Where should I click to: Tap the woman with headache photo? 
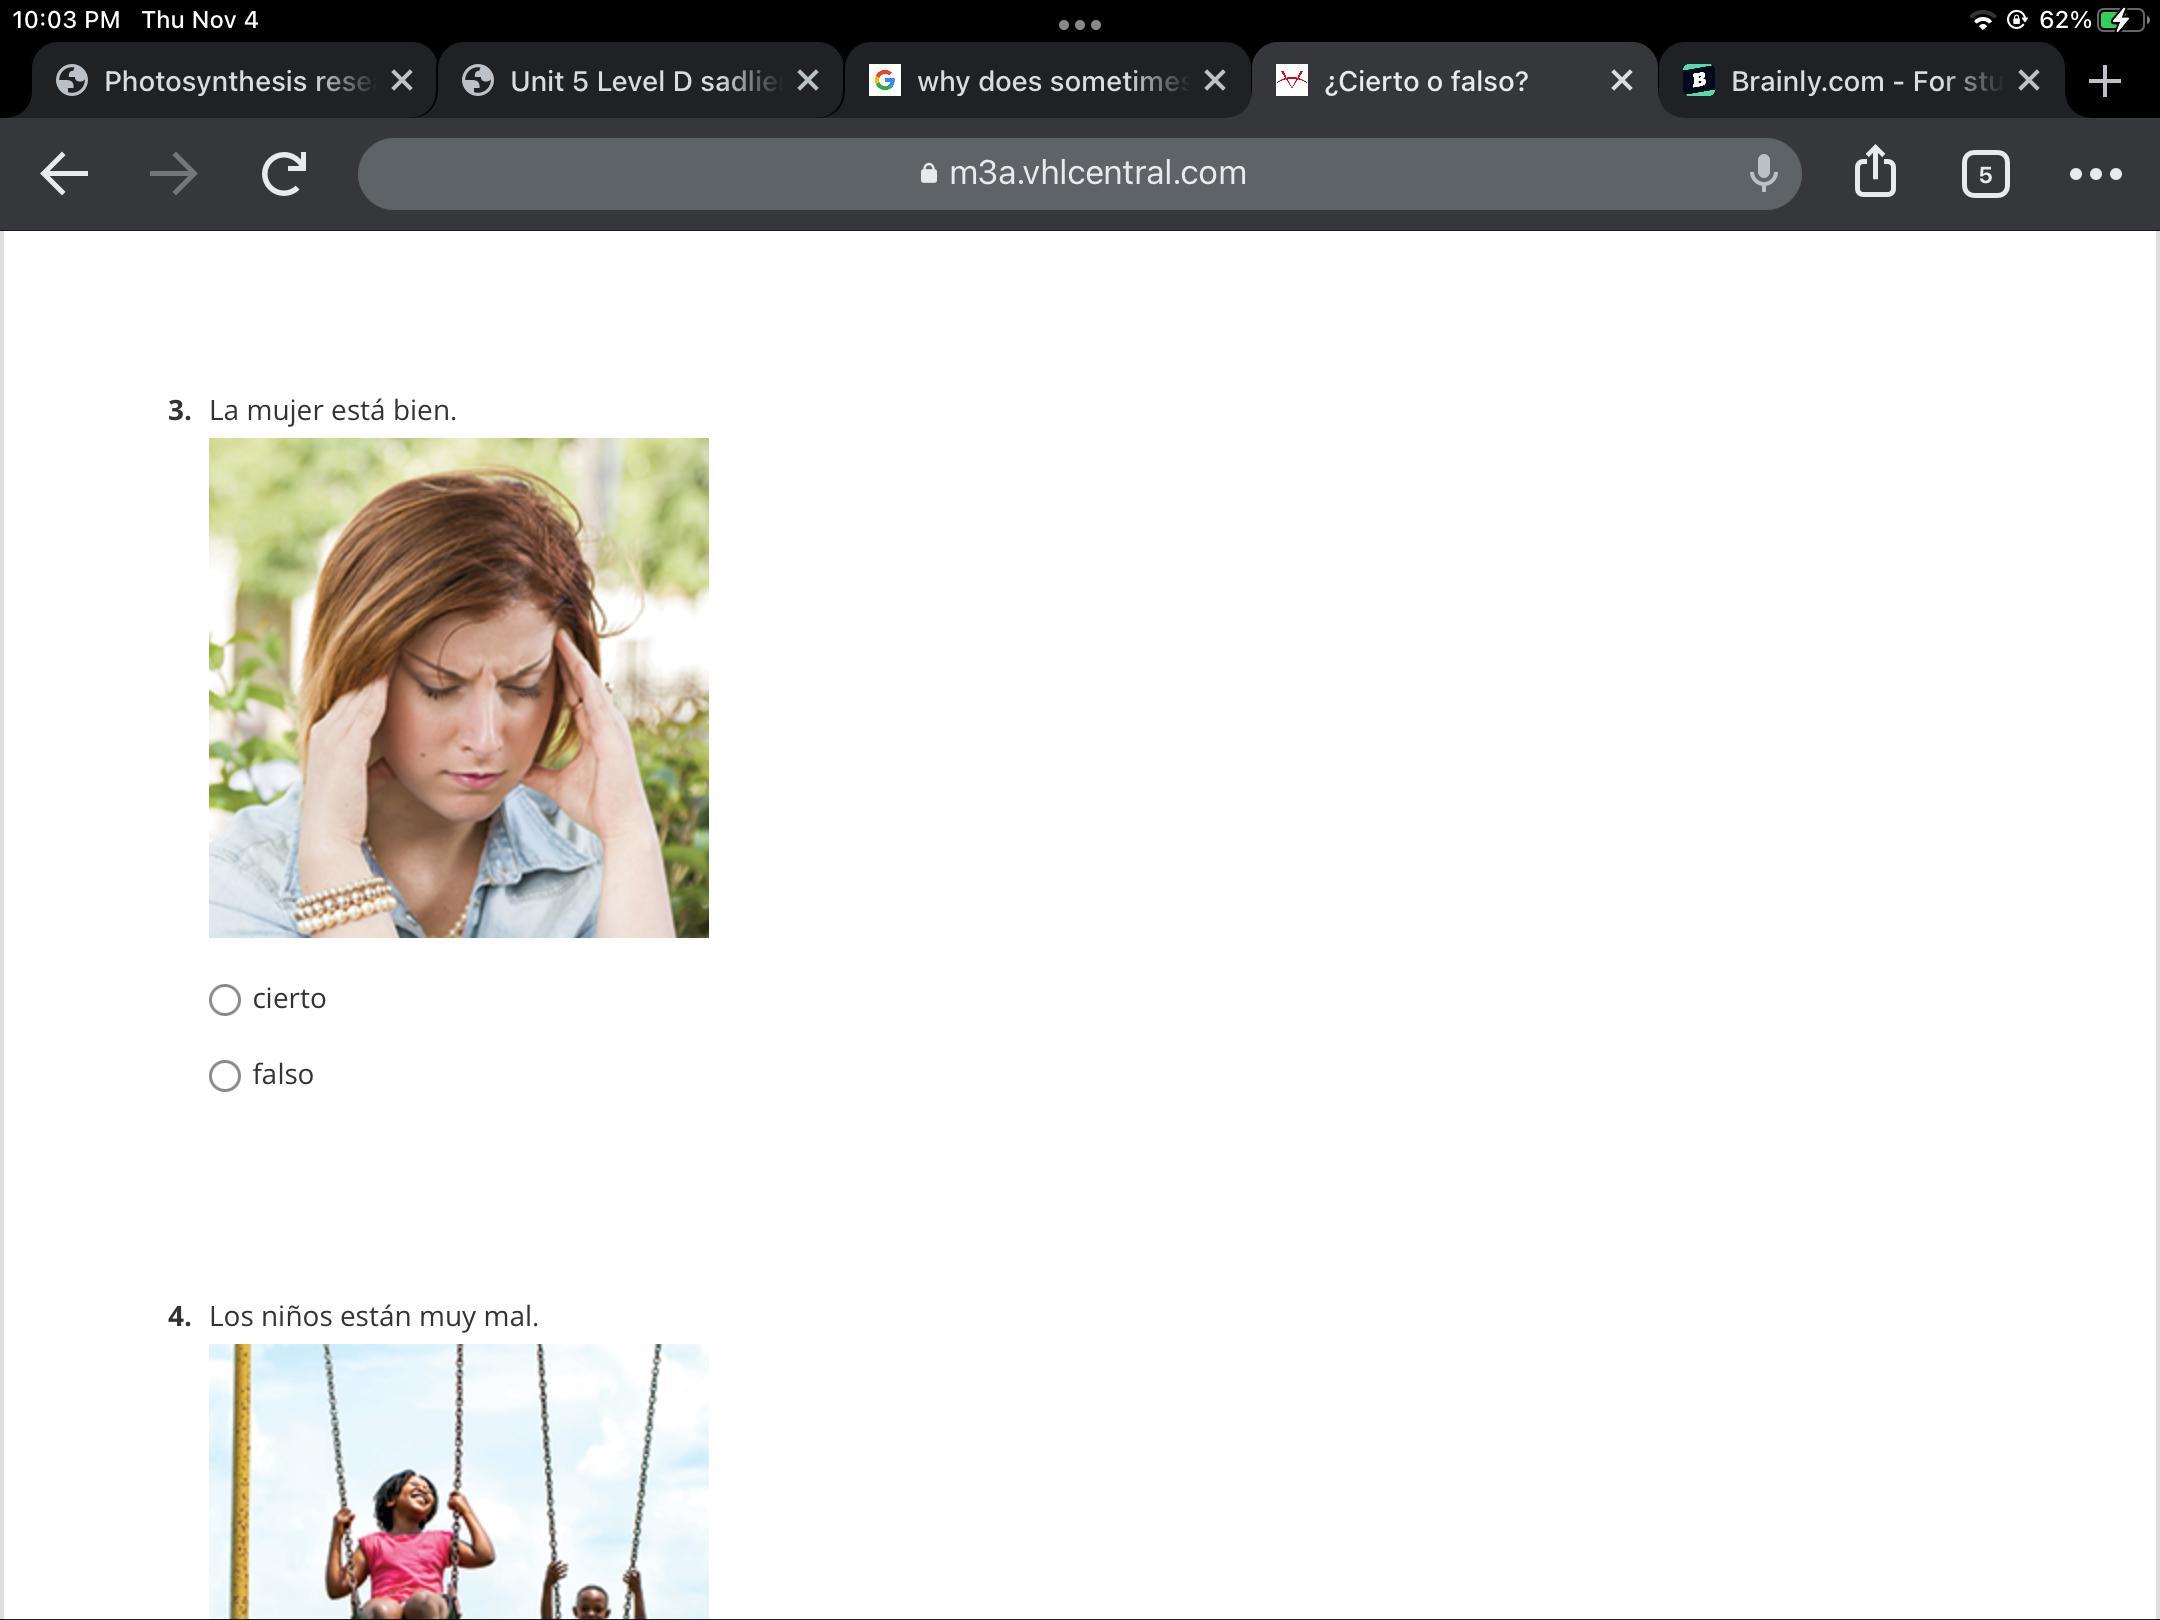coord(459,688)
